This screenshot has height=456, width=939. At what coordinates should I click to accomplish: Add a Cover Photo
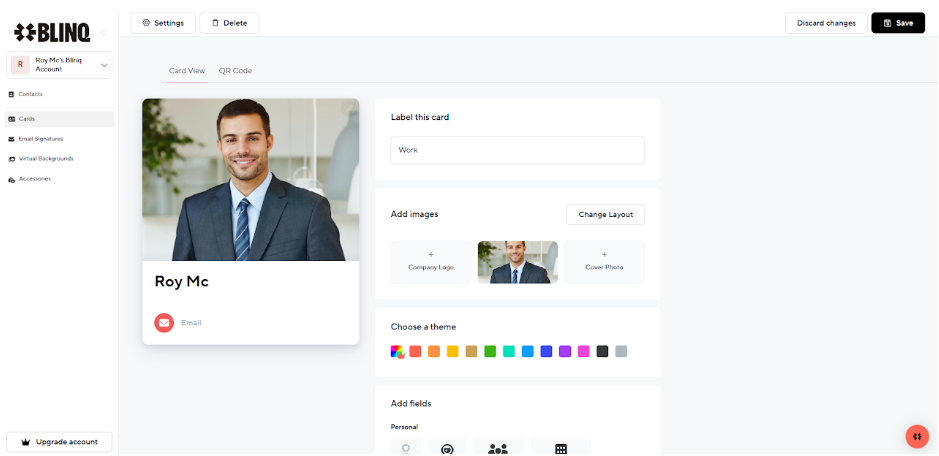[x=604, y=262]
